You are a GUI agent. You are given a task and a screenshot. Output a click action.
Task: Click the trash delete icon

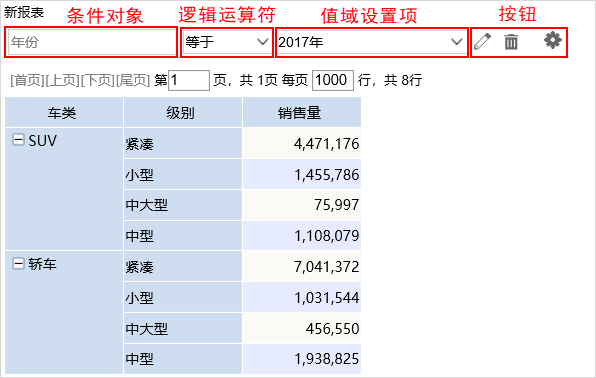(511, 41)
